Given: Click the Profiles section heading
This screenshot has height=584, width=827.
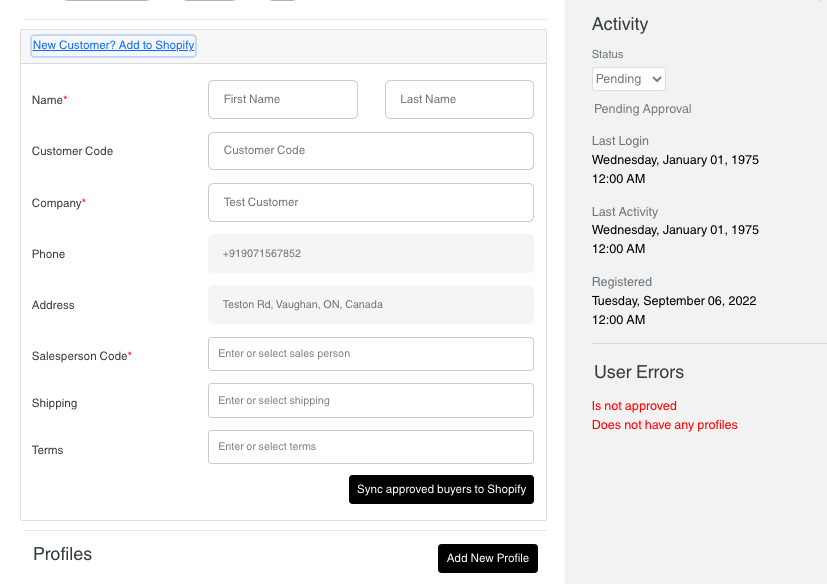Looking at the screenshot, I should [62, 553].
